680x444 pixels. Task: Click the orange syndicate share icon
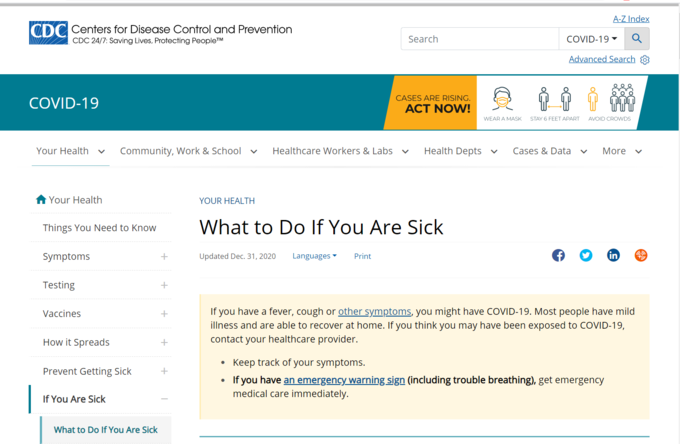tap(641, 255)
